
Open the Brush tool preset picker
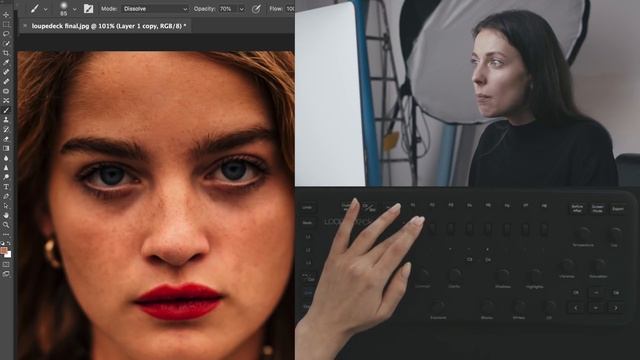coord(35,9)
